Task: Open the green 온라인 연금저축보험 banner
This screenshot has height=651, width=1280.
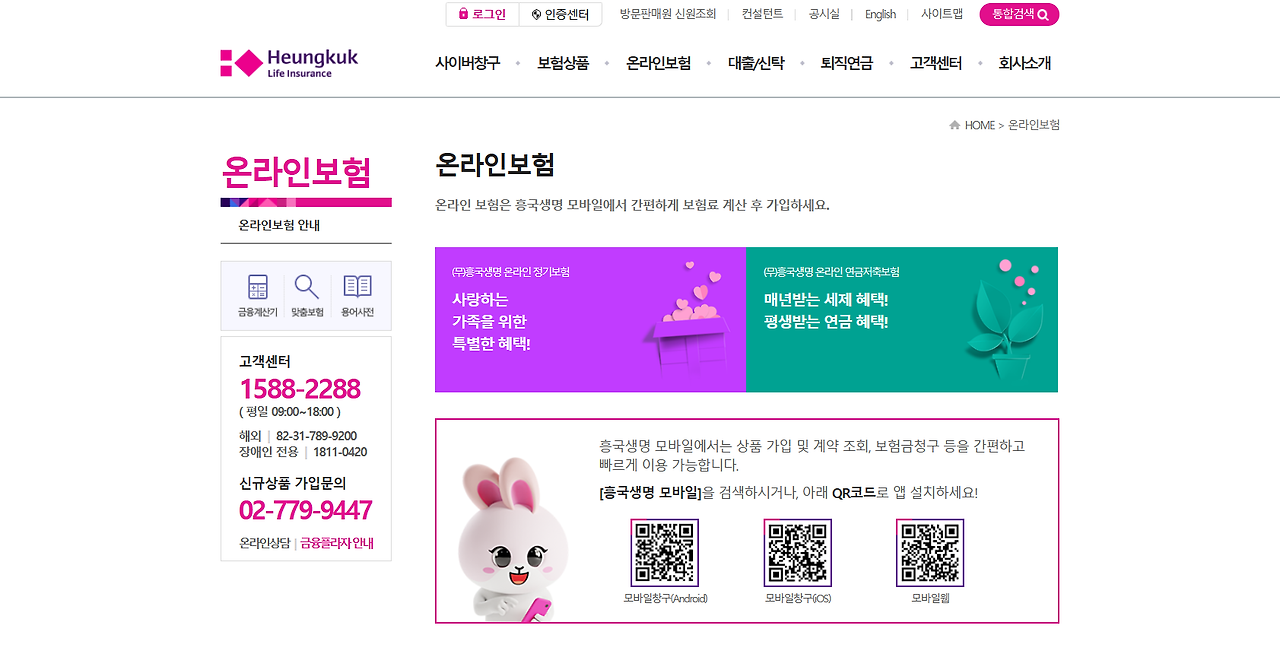Action: (902, 320)
